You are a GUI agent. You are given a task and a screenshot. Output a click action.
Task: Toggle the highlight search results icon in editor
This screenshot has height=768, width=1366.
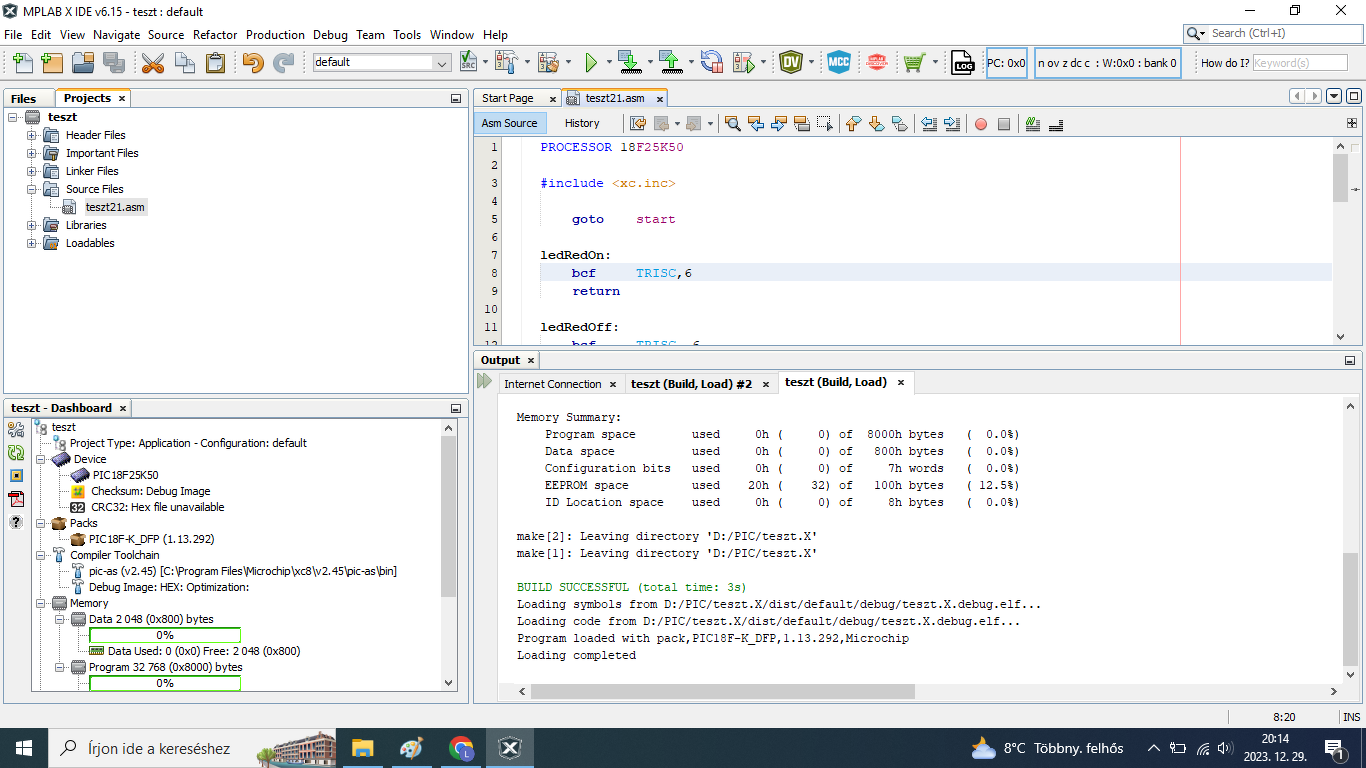click(801, 124)
